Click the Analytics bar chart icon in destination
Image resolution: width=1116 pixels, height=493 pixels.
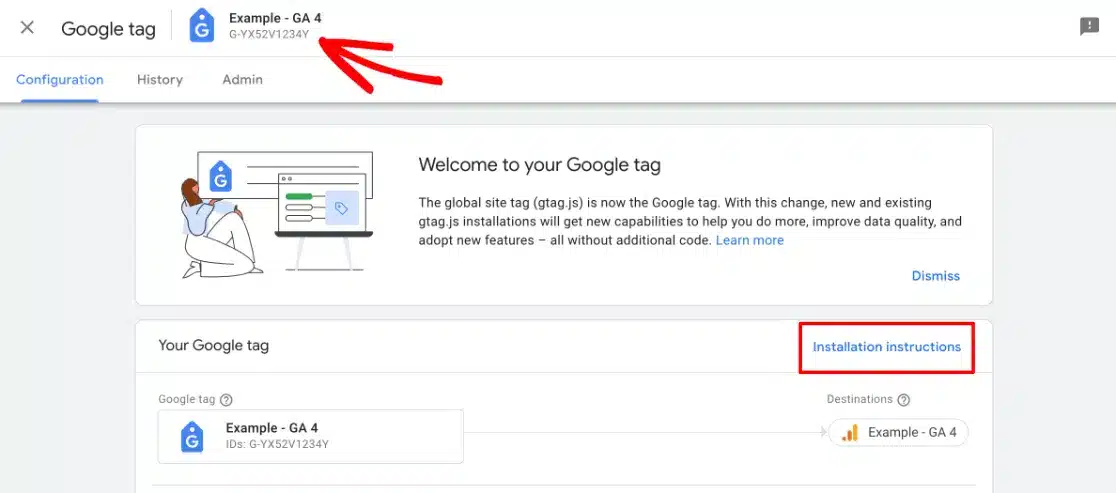tap(849, 433)
